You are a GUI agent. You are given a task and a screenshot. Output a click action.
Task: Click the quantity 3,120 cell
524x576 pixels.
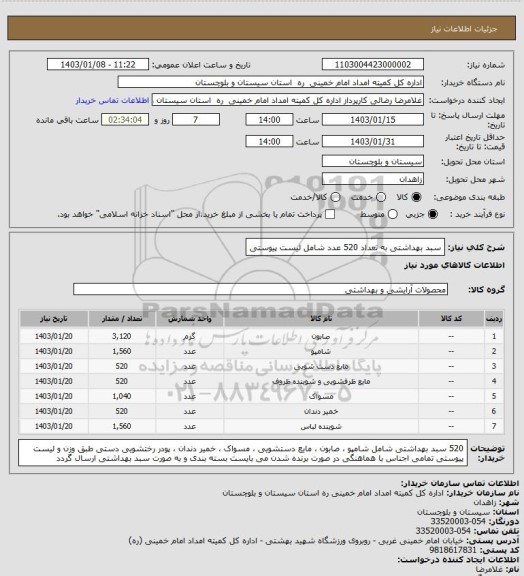click(122, 336)
